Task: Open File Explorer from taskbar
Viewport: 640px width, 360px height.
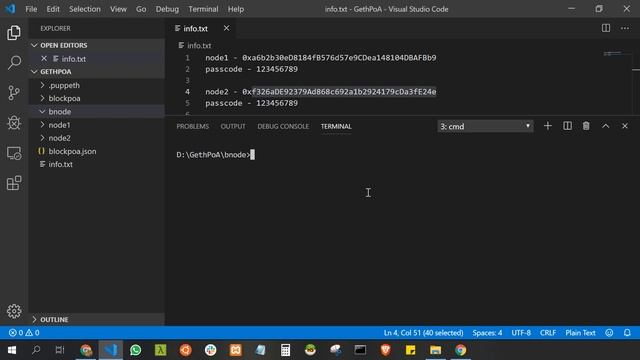Action: click(436, 350)
